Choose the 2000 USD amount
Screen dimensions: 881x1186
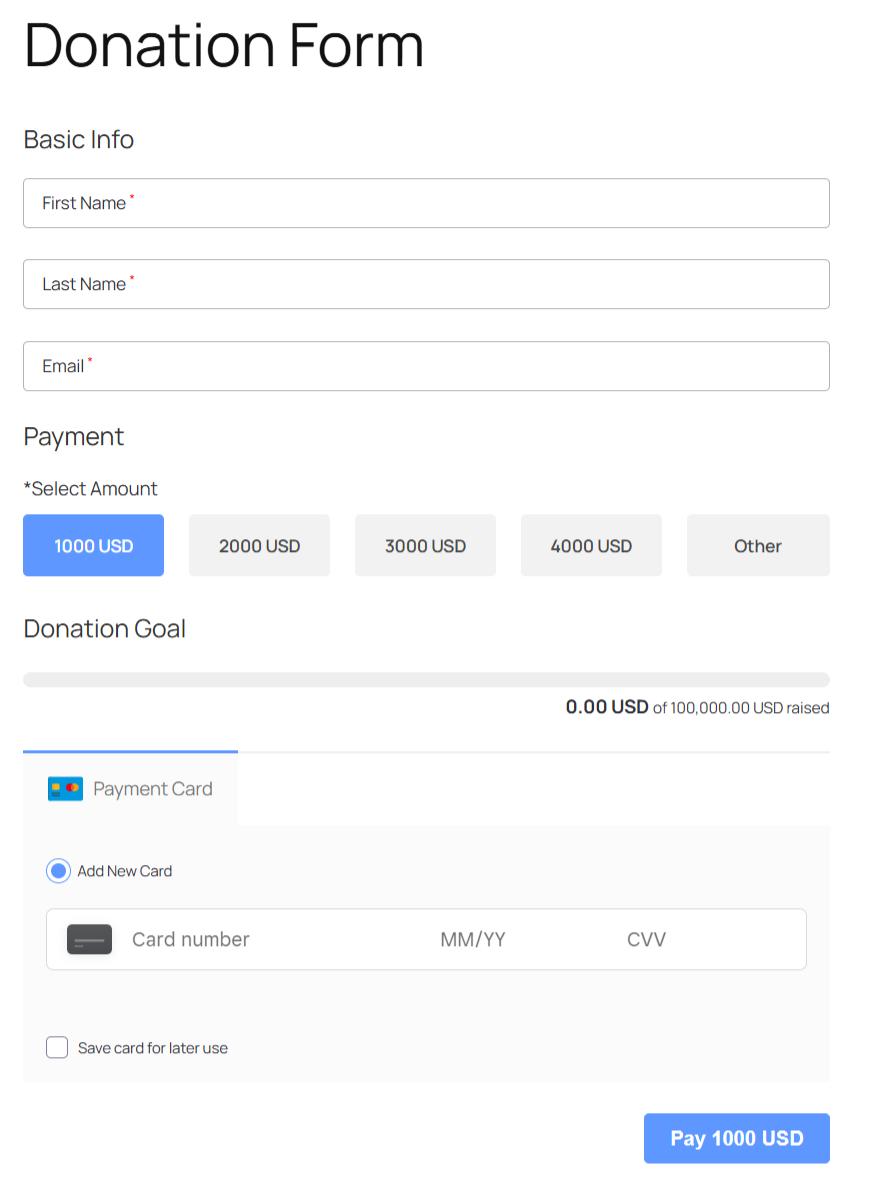click(259, 546)
